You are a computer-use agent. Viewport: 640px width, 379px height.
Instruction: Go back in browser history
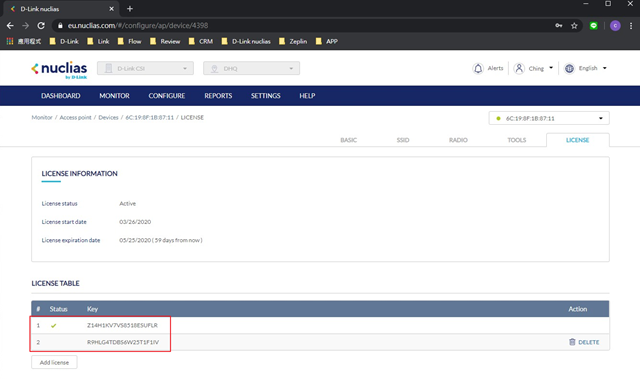[10, 25]
